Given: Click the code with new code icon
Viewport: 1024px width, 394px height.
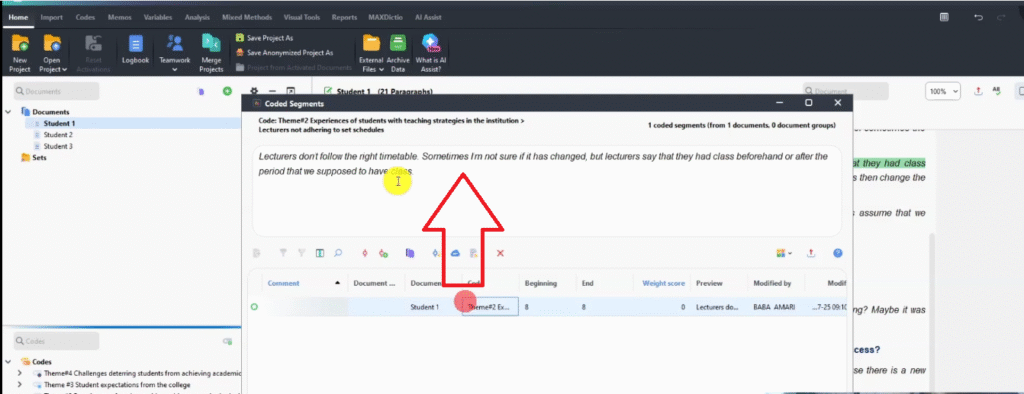Looking at the screenshot, I should [383, 253].
